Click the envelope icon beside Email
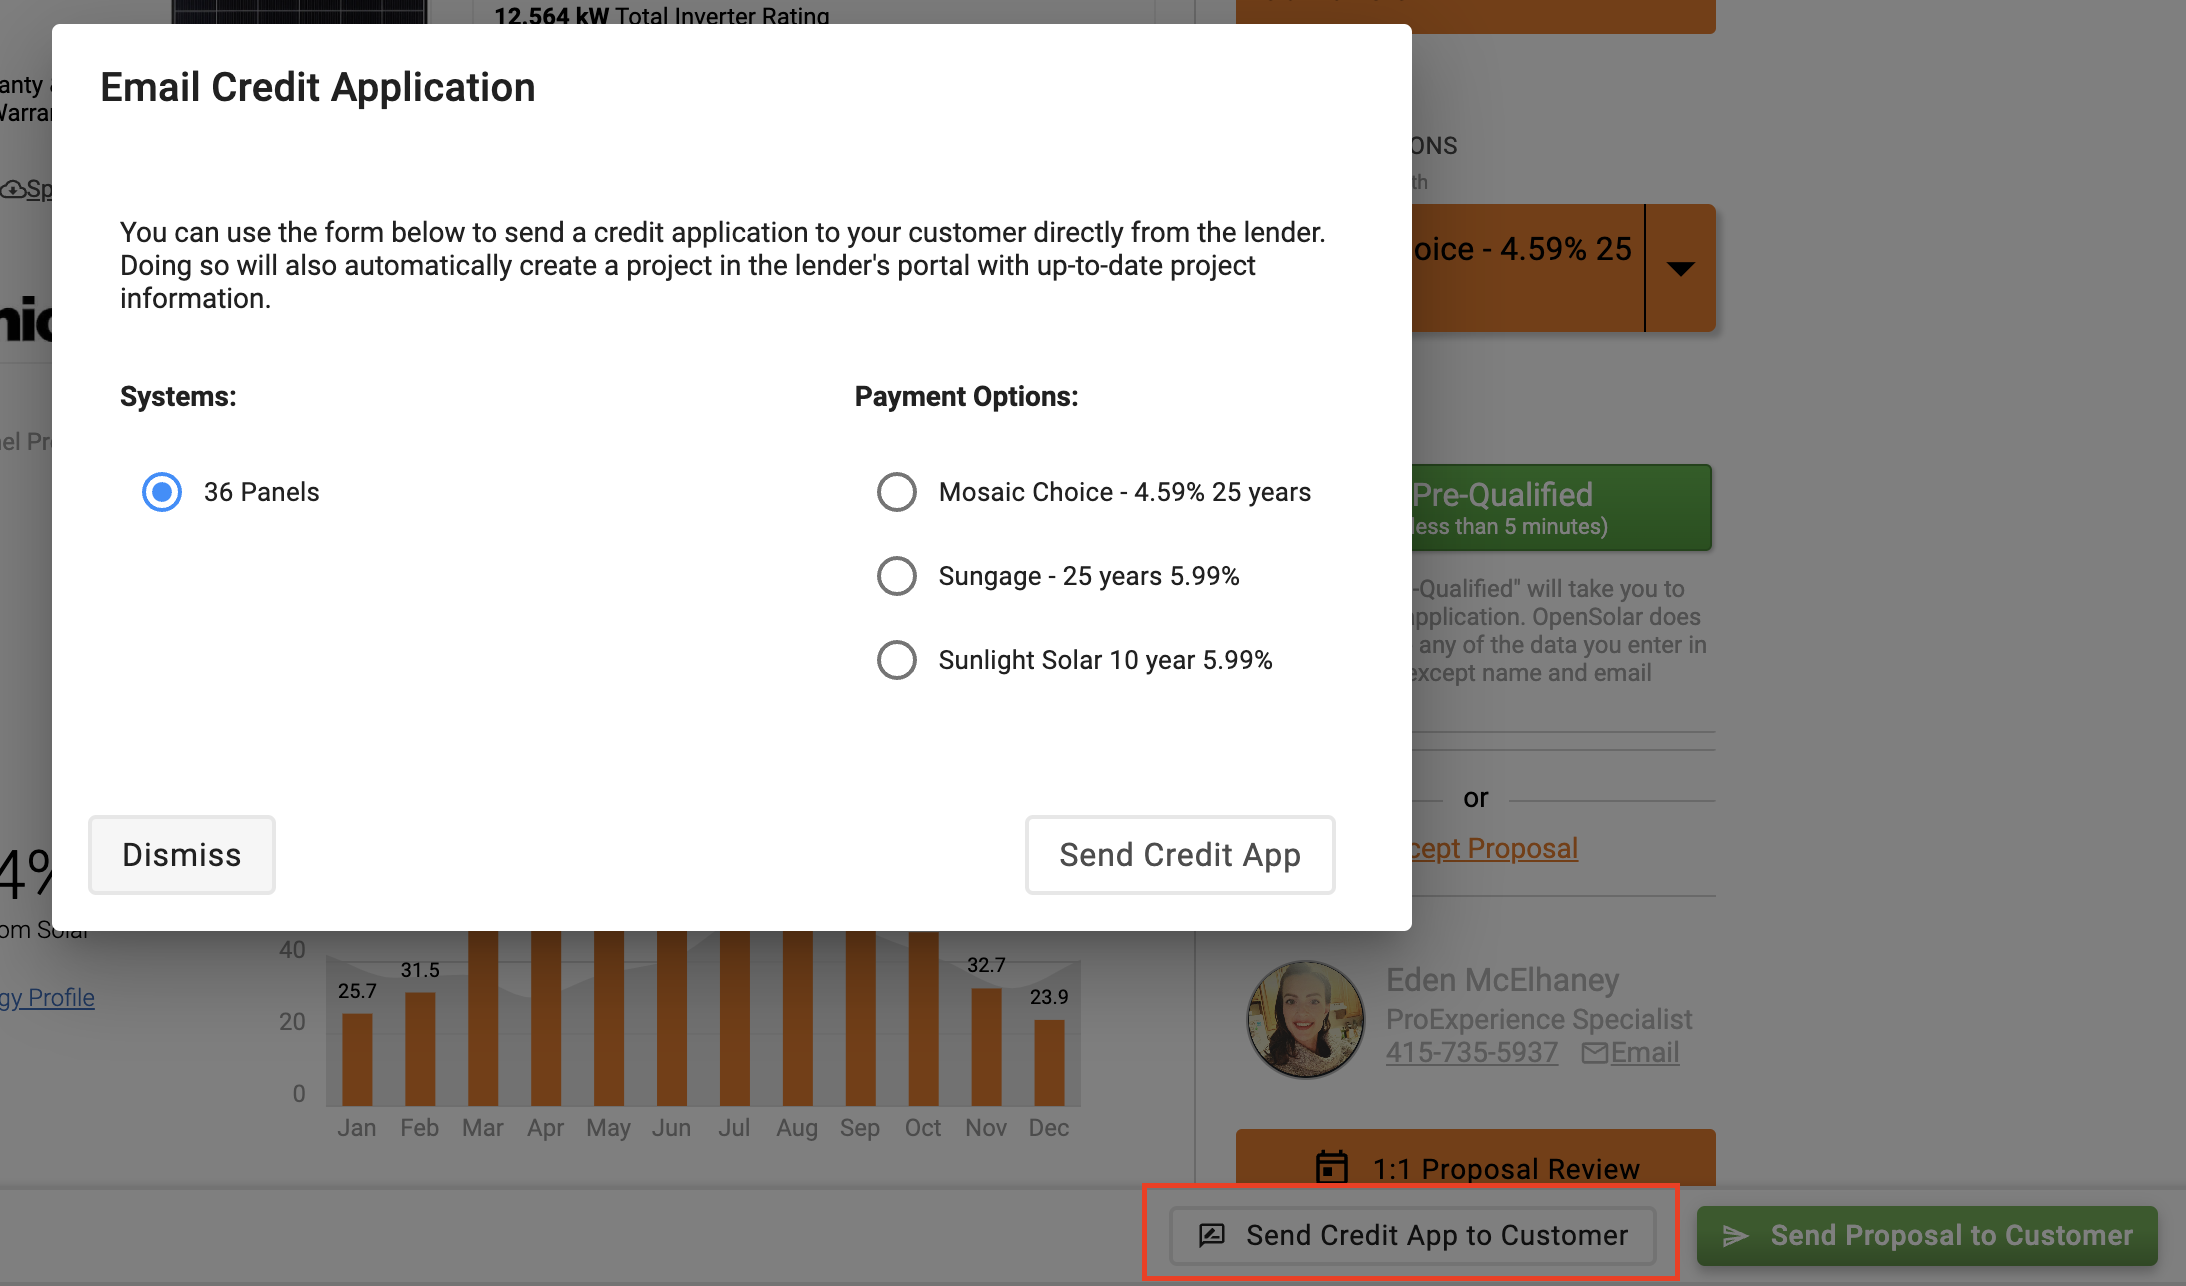 click(1595, 1052)
